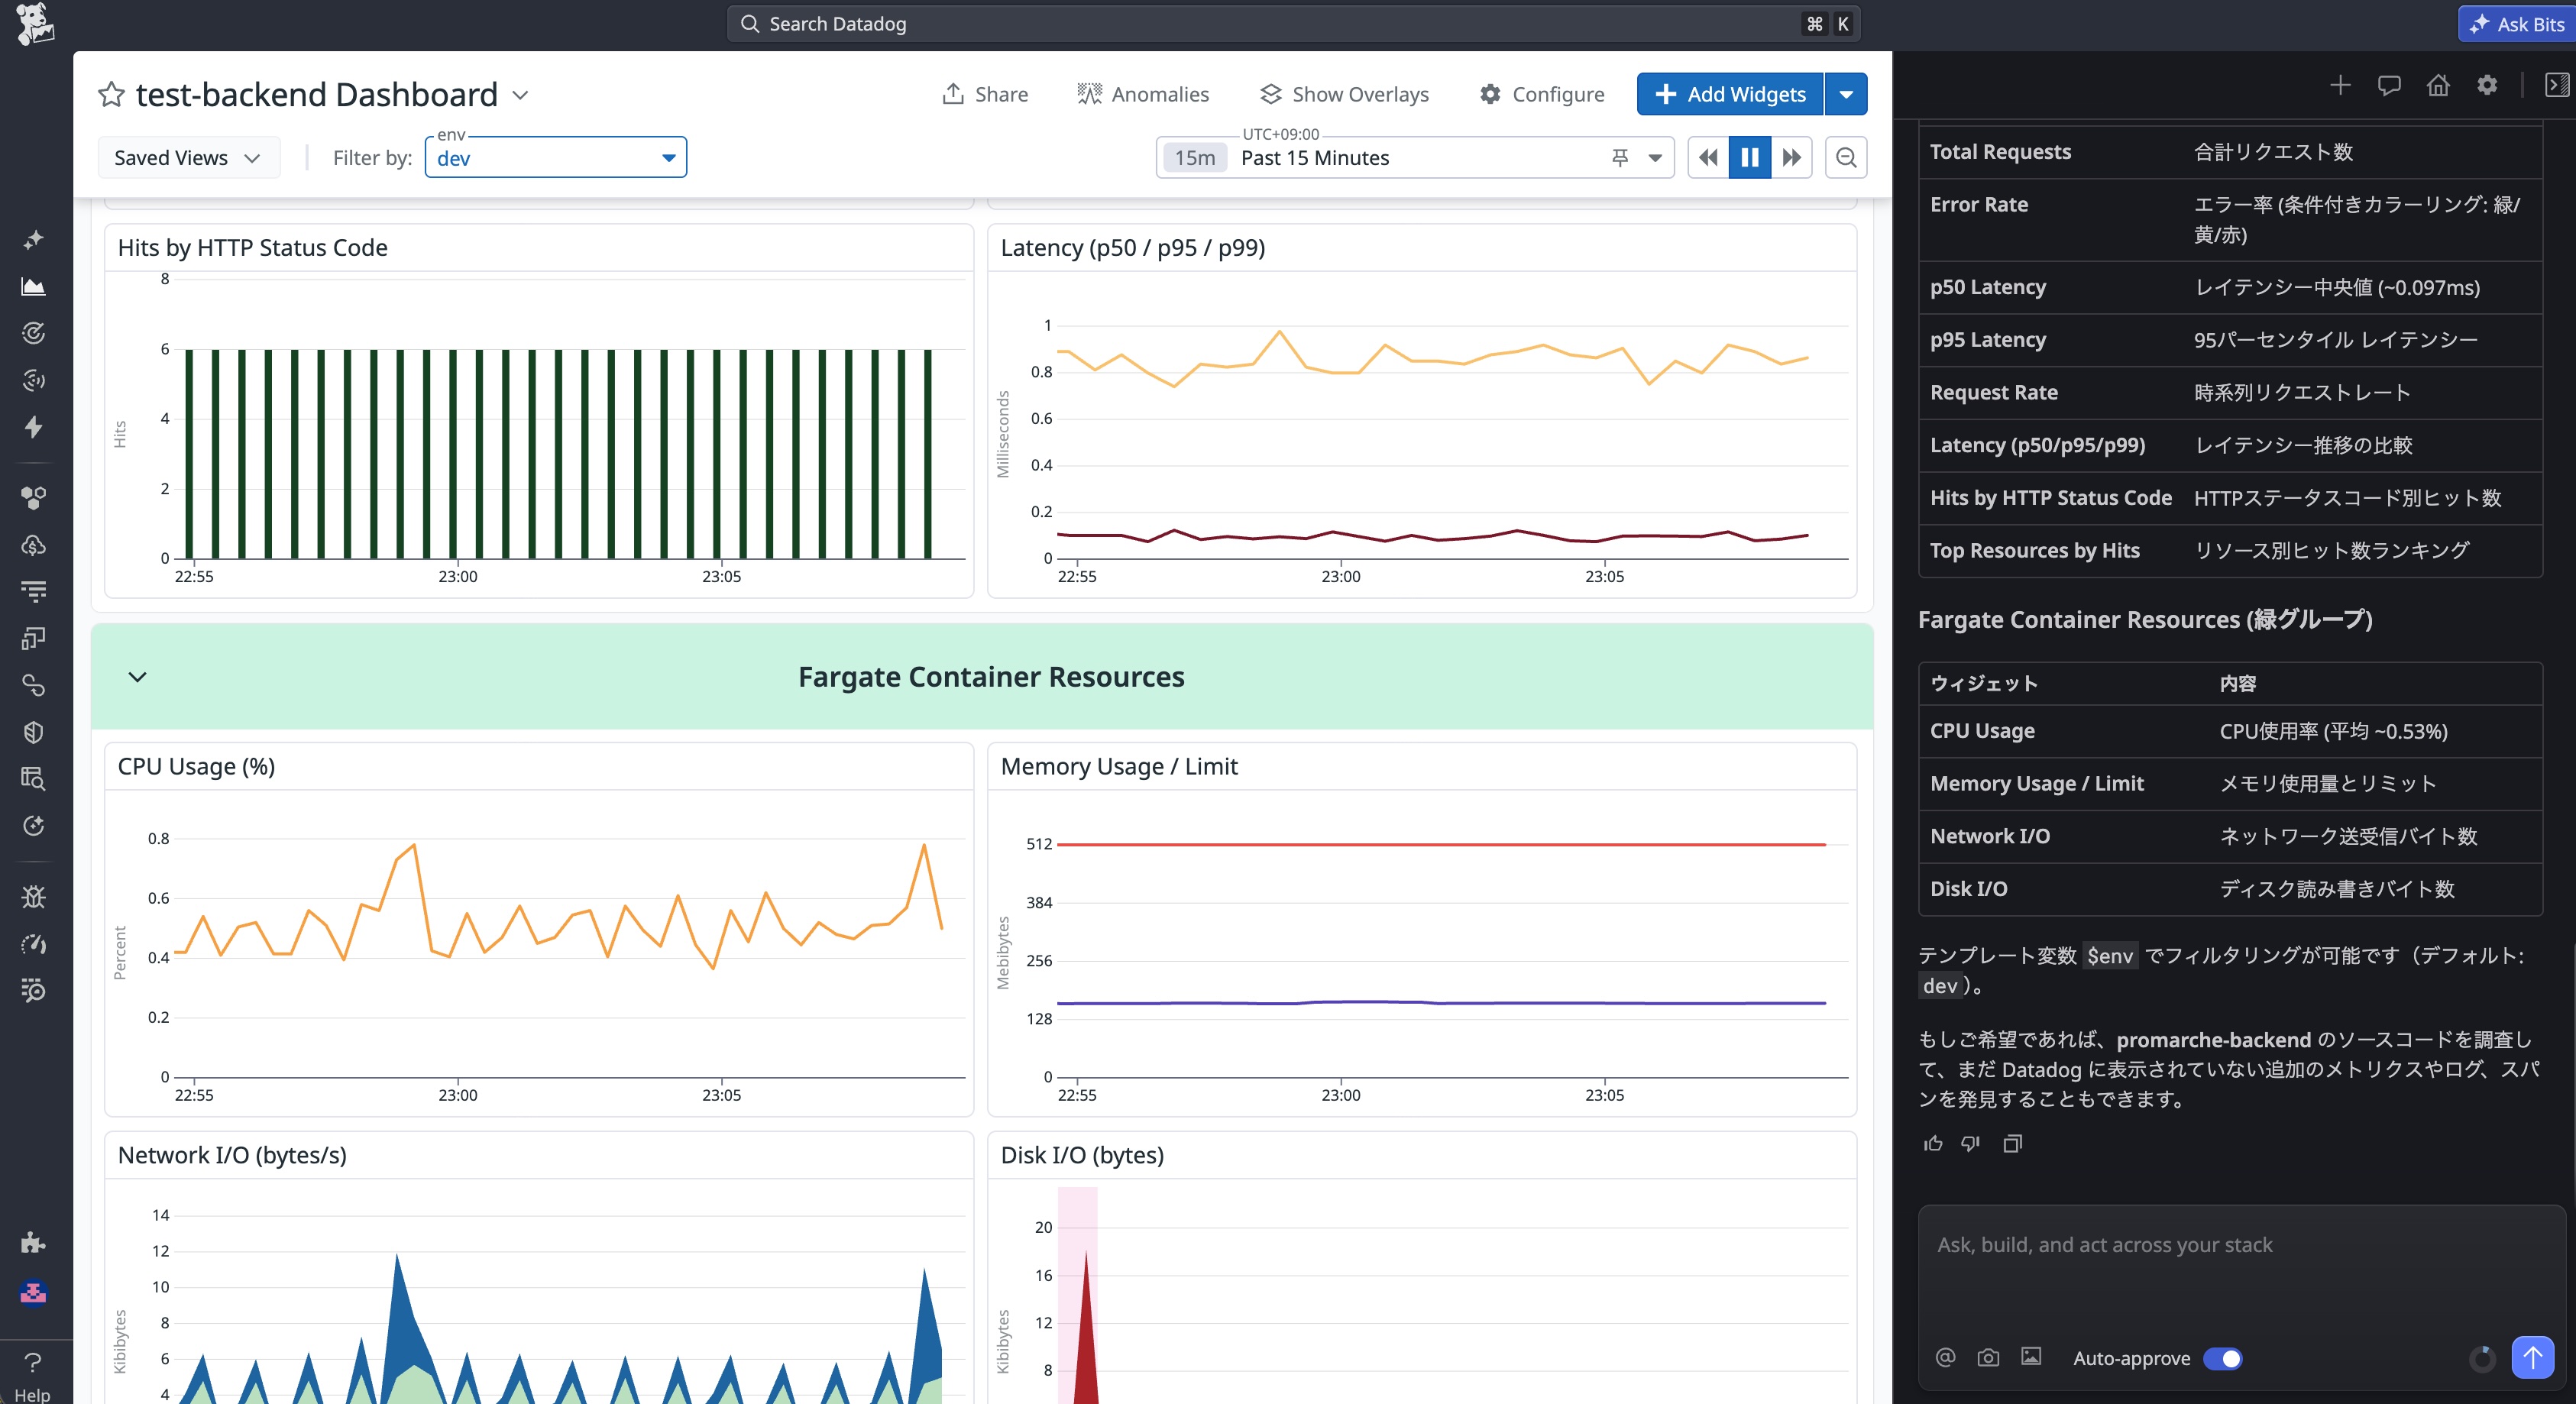This screenshot has height=1404, width=2576.
Task: Open zoom out time range magnifier
Action: click(x=1846, y=158)
